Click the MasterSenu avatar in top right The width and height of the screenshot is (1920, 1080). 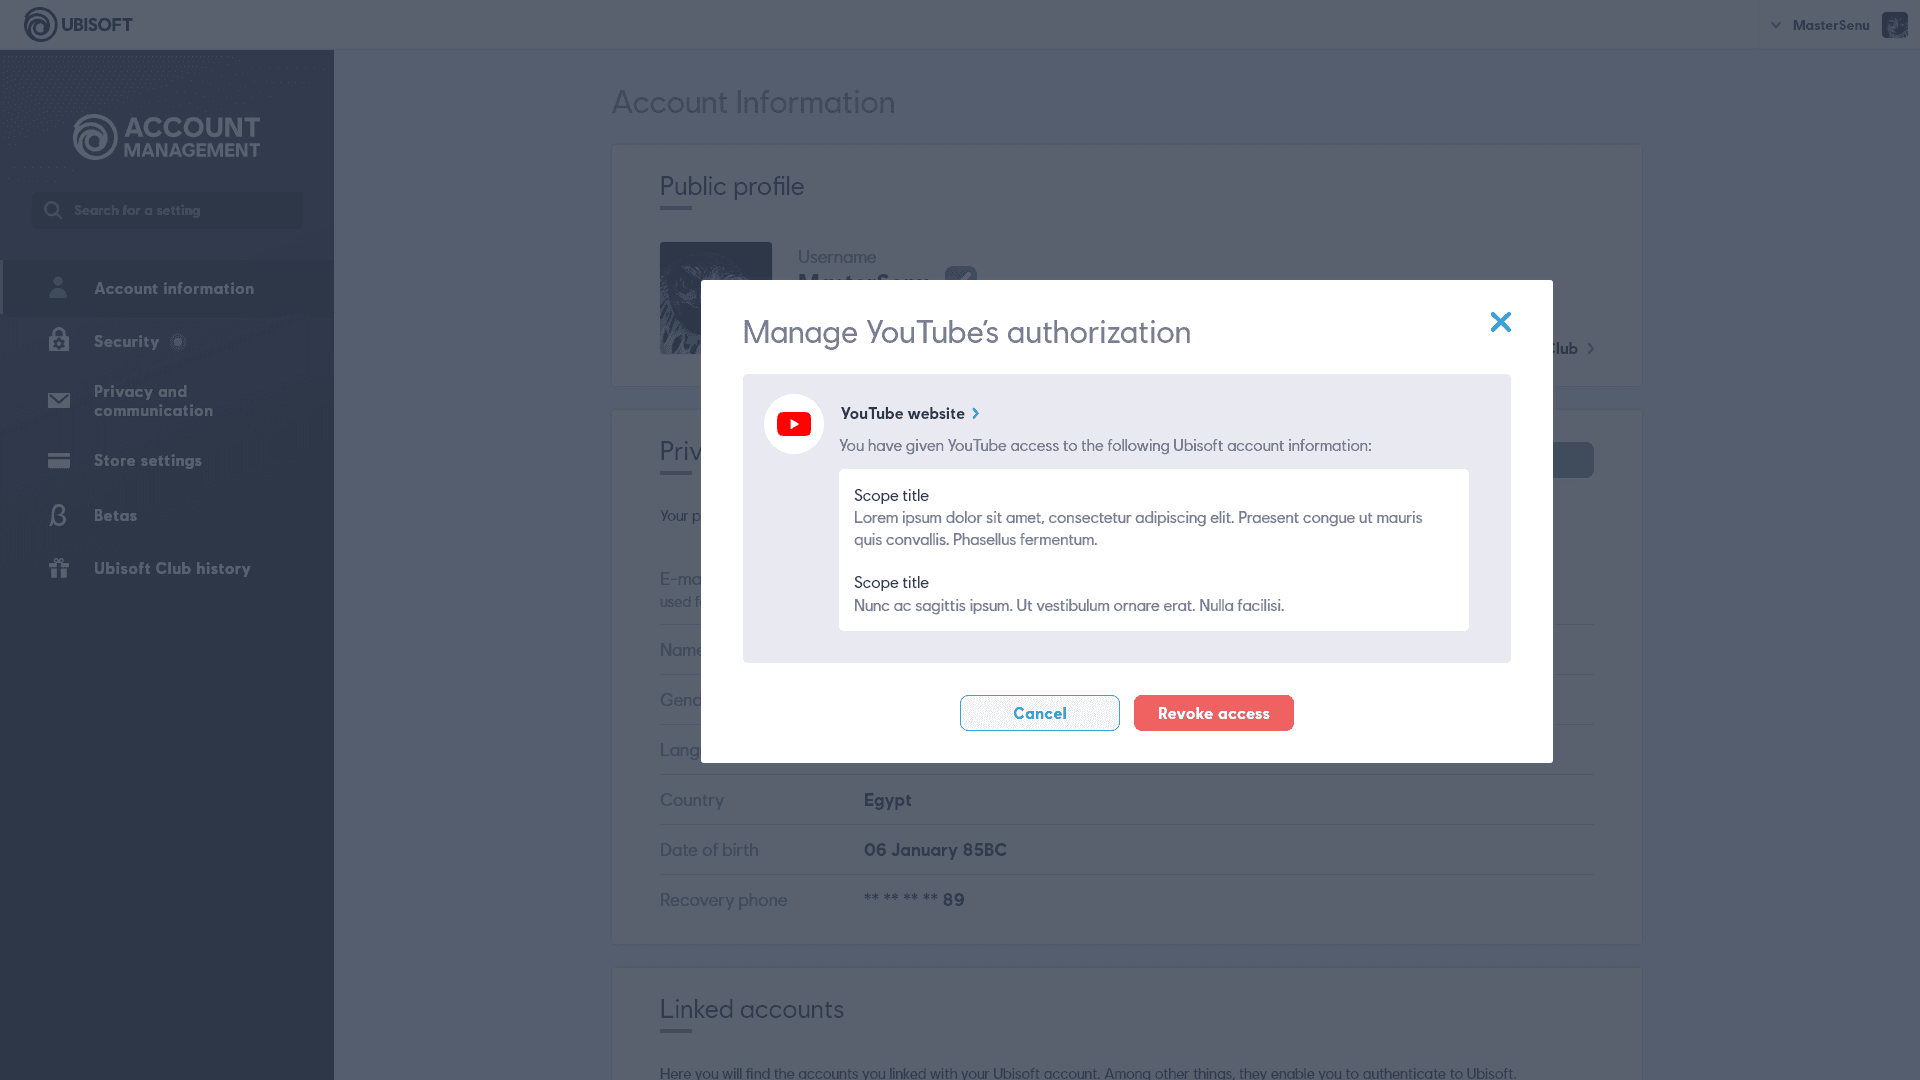[1894, 25]
